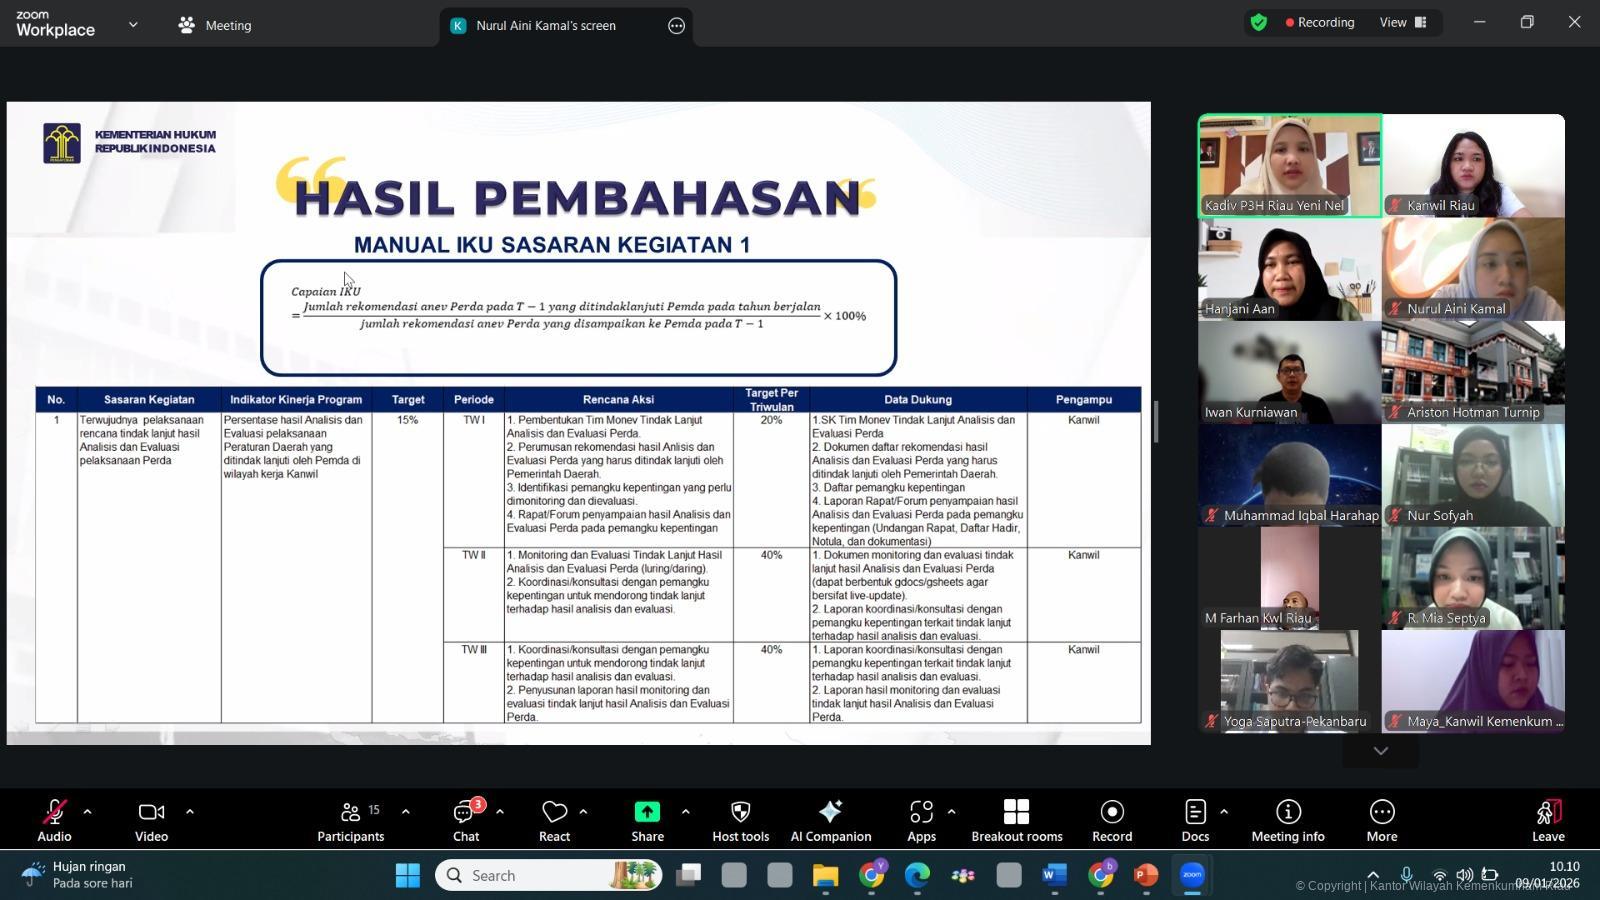Viewport: 1600px width, 900px height.
Task: Expand the video options arrow
Action: [x=190, y=811]
